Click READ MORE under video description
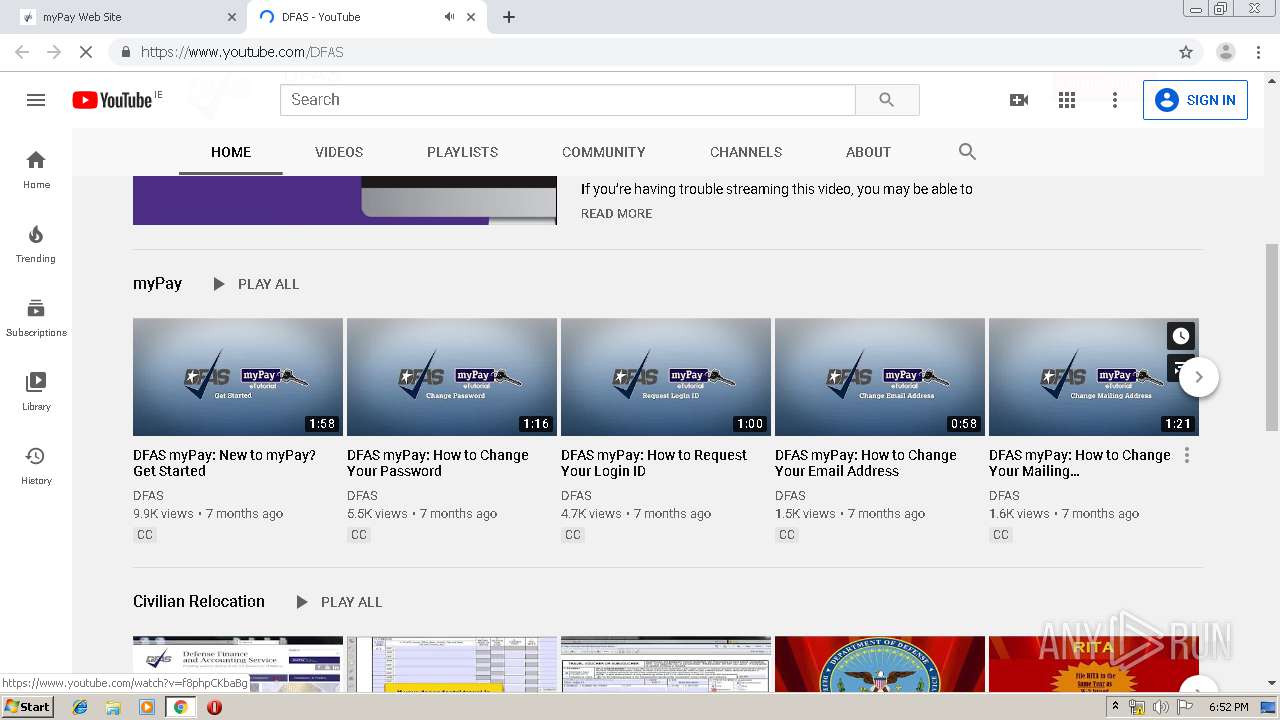1280x720 pixels. coord(616,214)
